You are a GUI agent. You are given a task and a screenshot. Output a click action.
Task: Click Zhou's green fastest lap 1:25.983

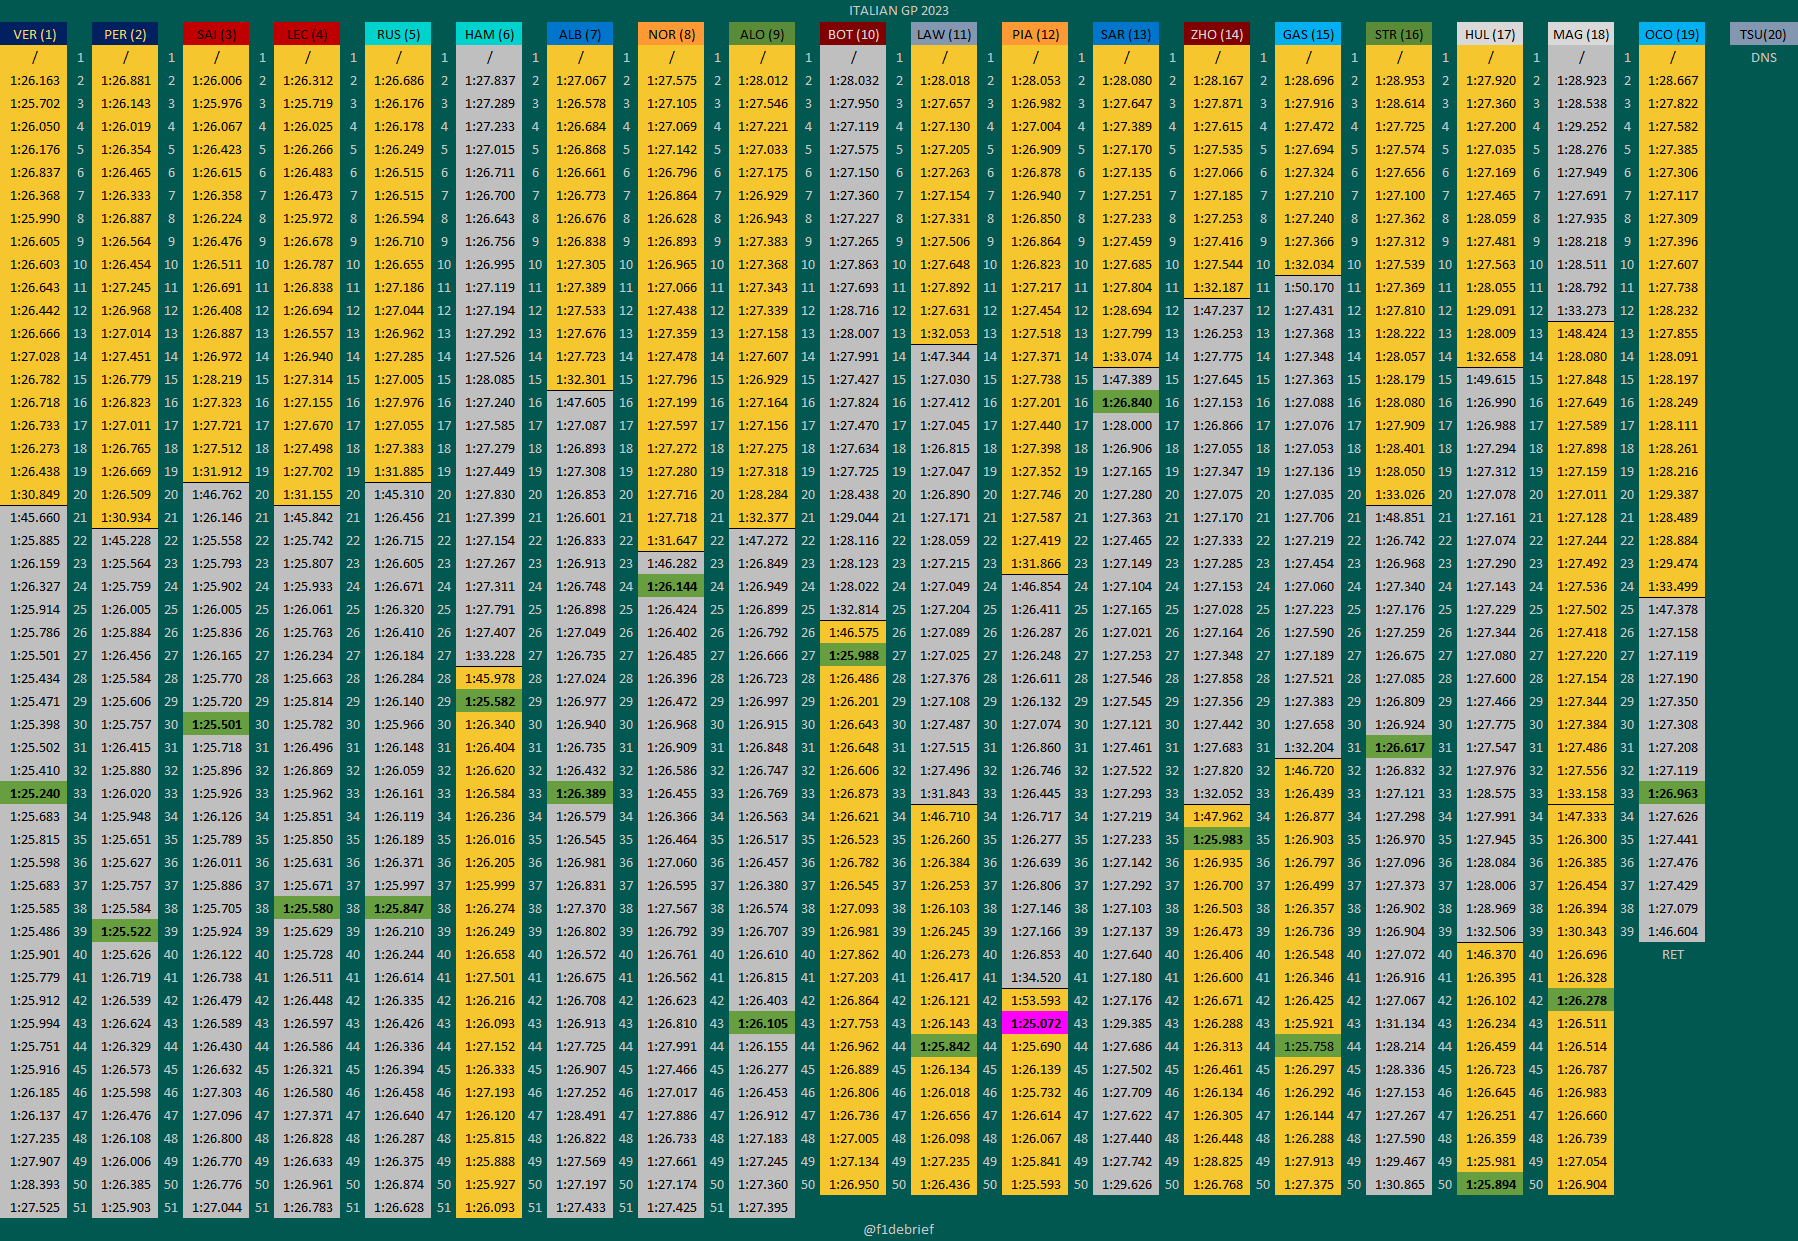(1218, 839)
